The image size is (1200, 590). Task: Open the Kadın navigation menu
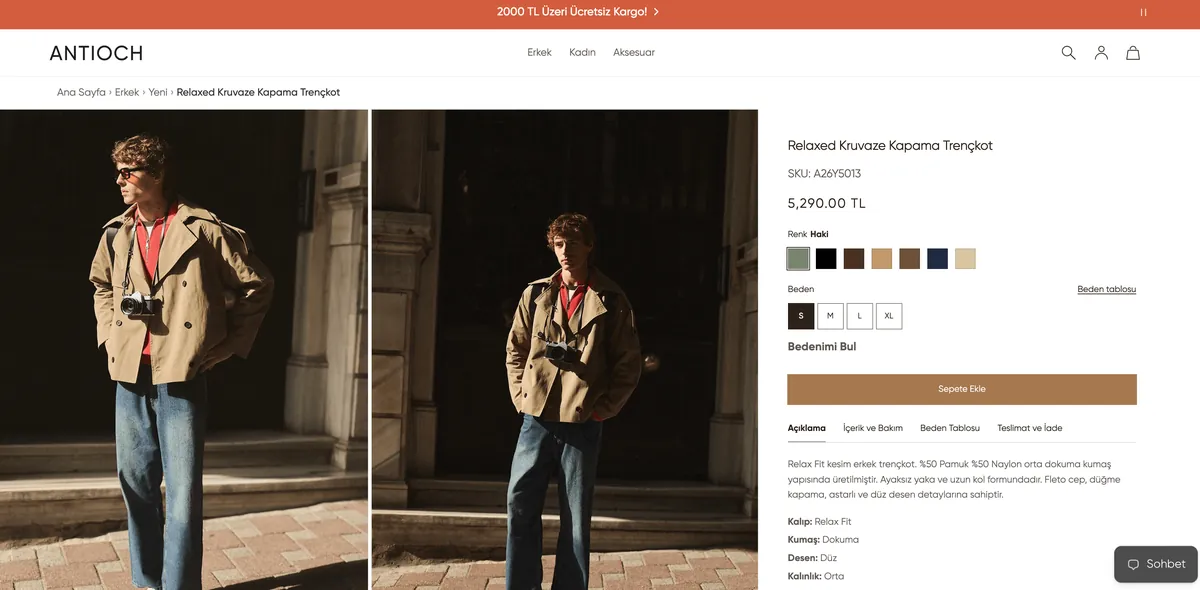pyautogui.click(x=582, y=52)
